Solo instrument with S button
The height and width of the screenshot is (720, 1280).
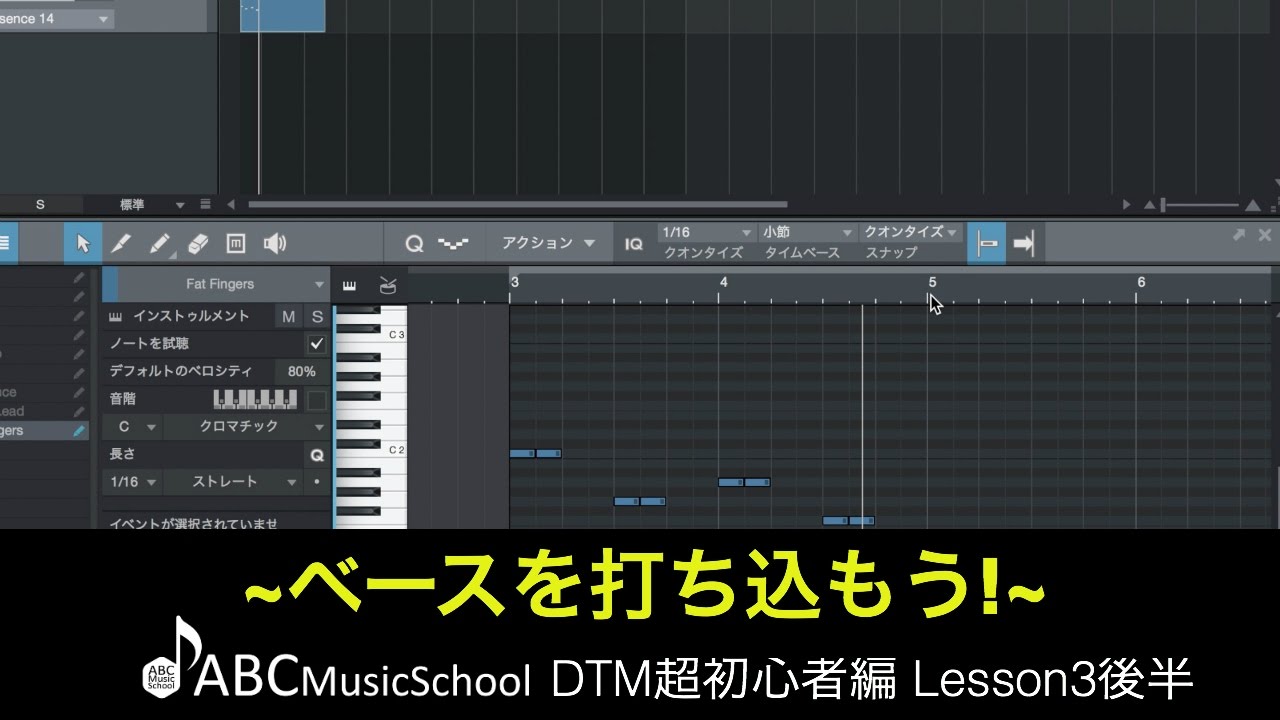317,316
